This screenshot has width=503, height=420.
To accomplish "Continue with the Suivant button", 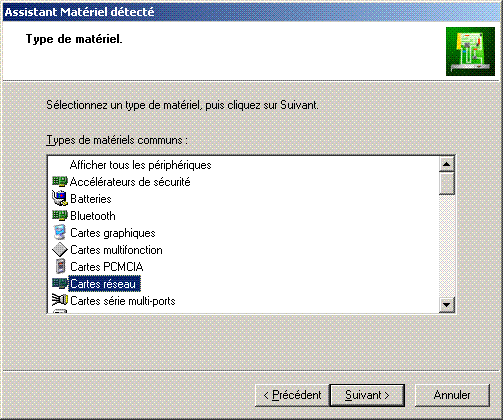I will point(367,395).
